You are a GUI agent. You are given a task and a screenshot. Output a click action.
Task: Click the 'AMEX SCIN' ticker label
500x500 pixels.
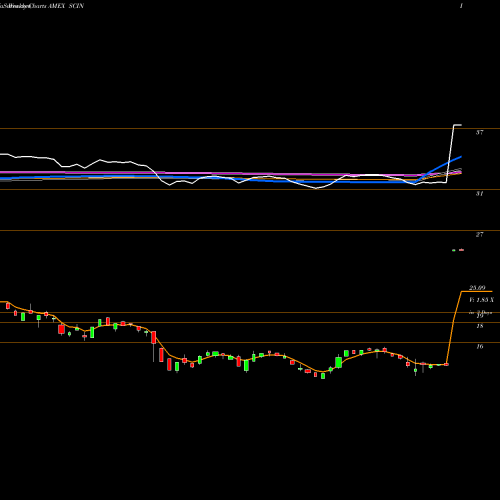tap(66, 6)
